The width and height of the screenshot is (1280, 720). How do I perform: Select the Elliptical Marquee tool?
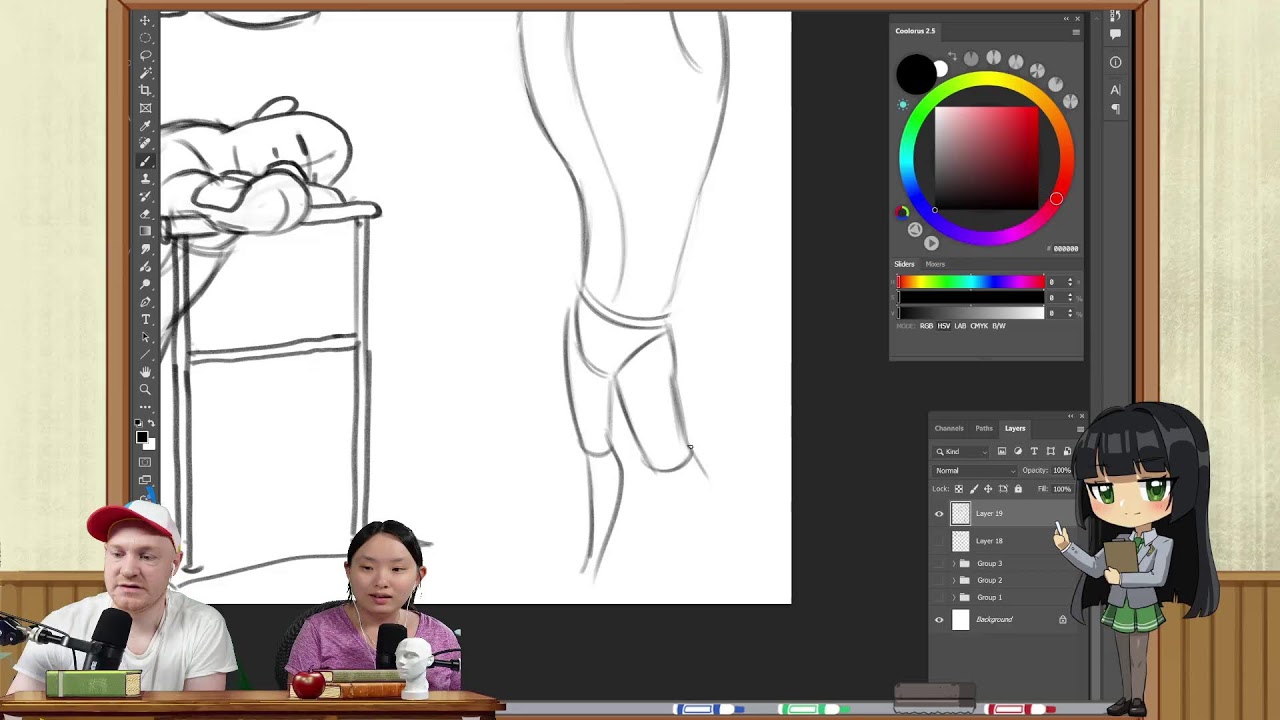145,38
